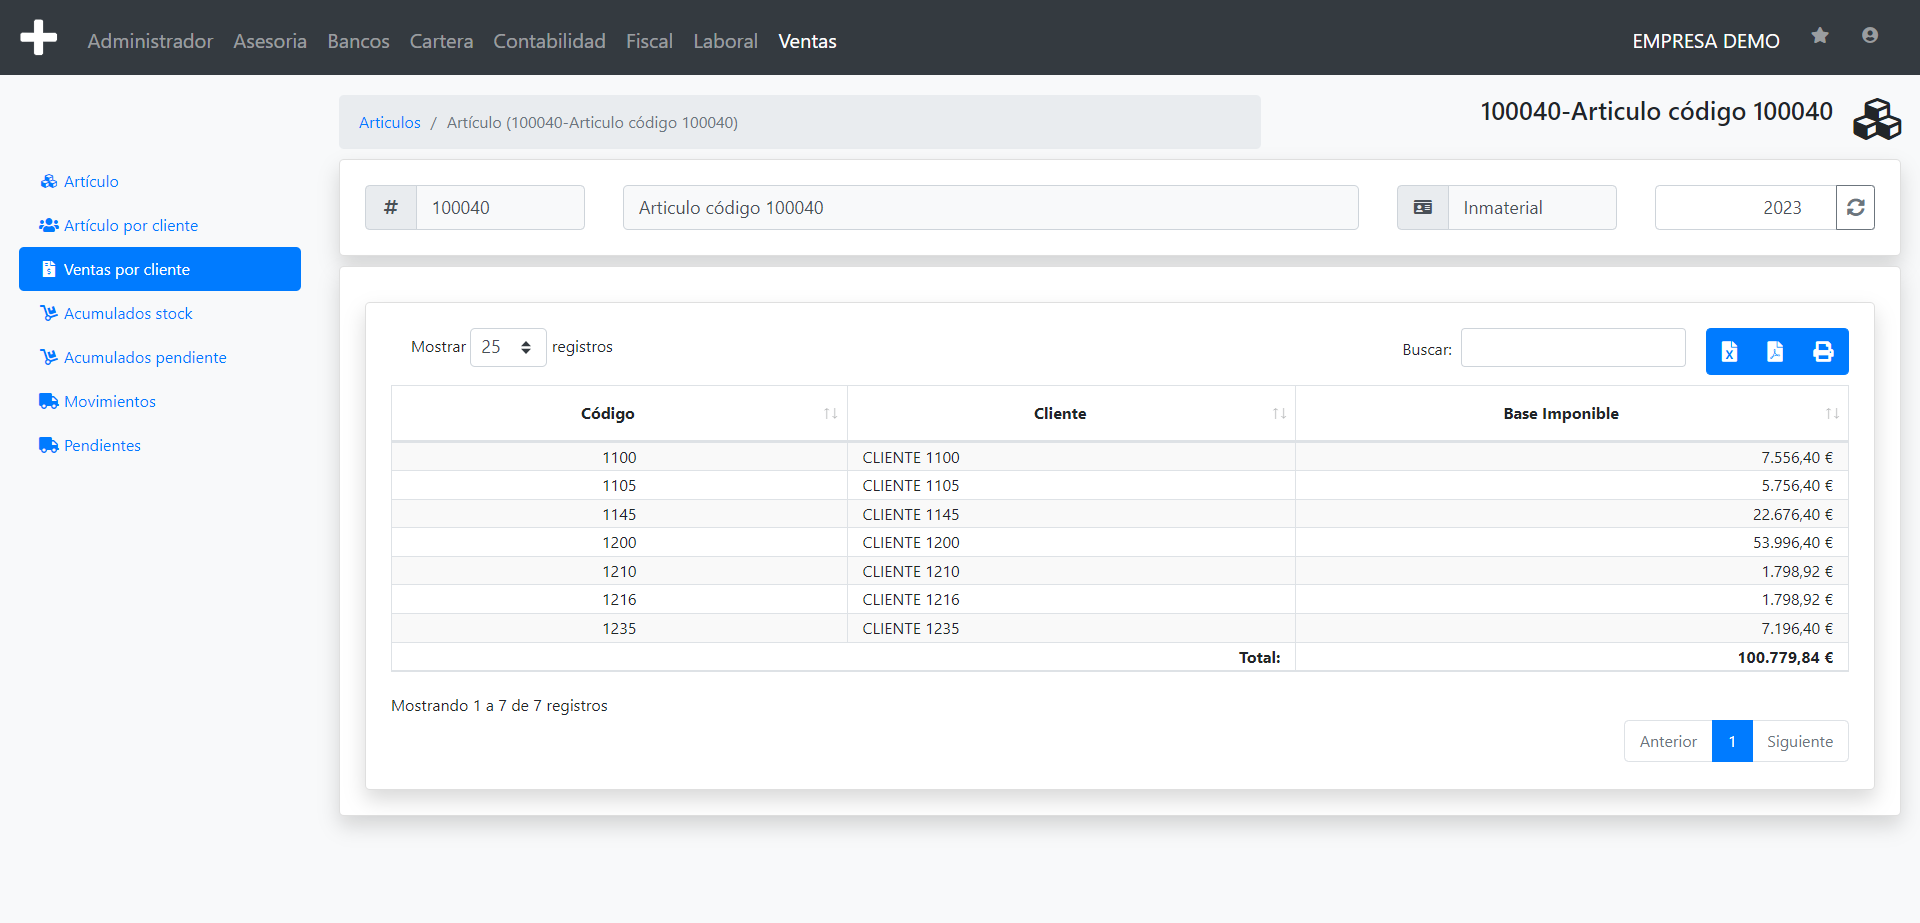This screenshot has height=923, width=1920.
Task: Click the refresh year button
Action: 1855,208
